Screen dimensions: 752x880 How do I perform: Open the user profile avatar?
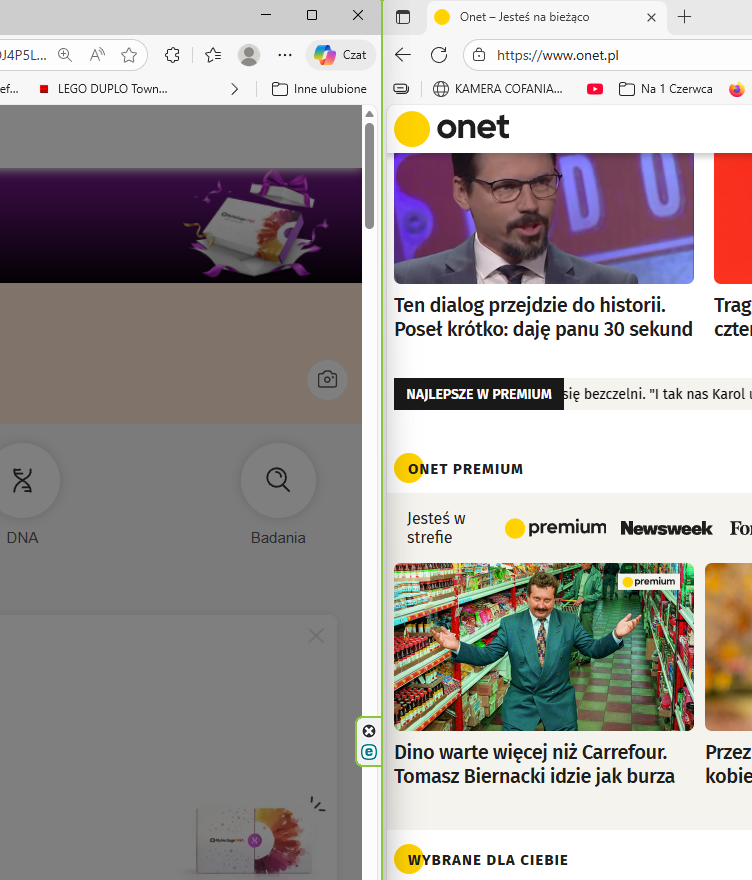(249, 55)
